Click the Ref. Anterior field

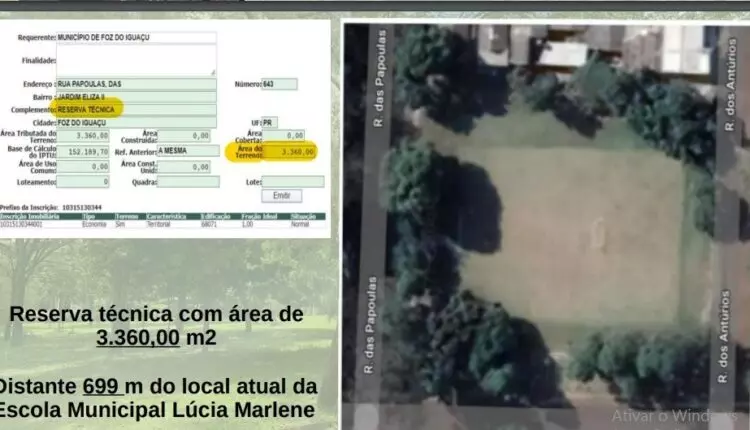point(188,151)
